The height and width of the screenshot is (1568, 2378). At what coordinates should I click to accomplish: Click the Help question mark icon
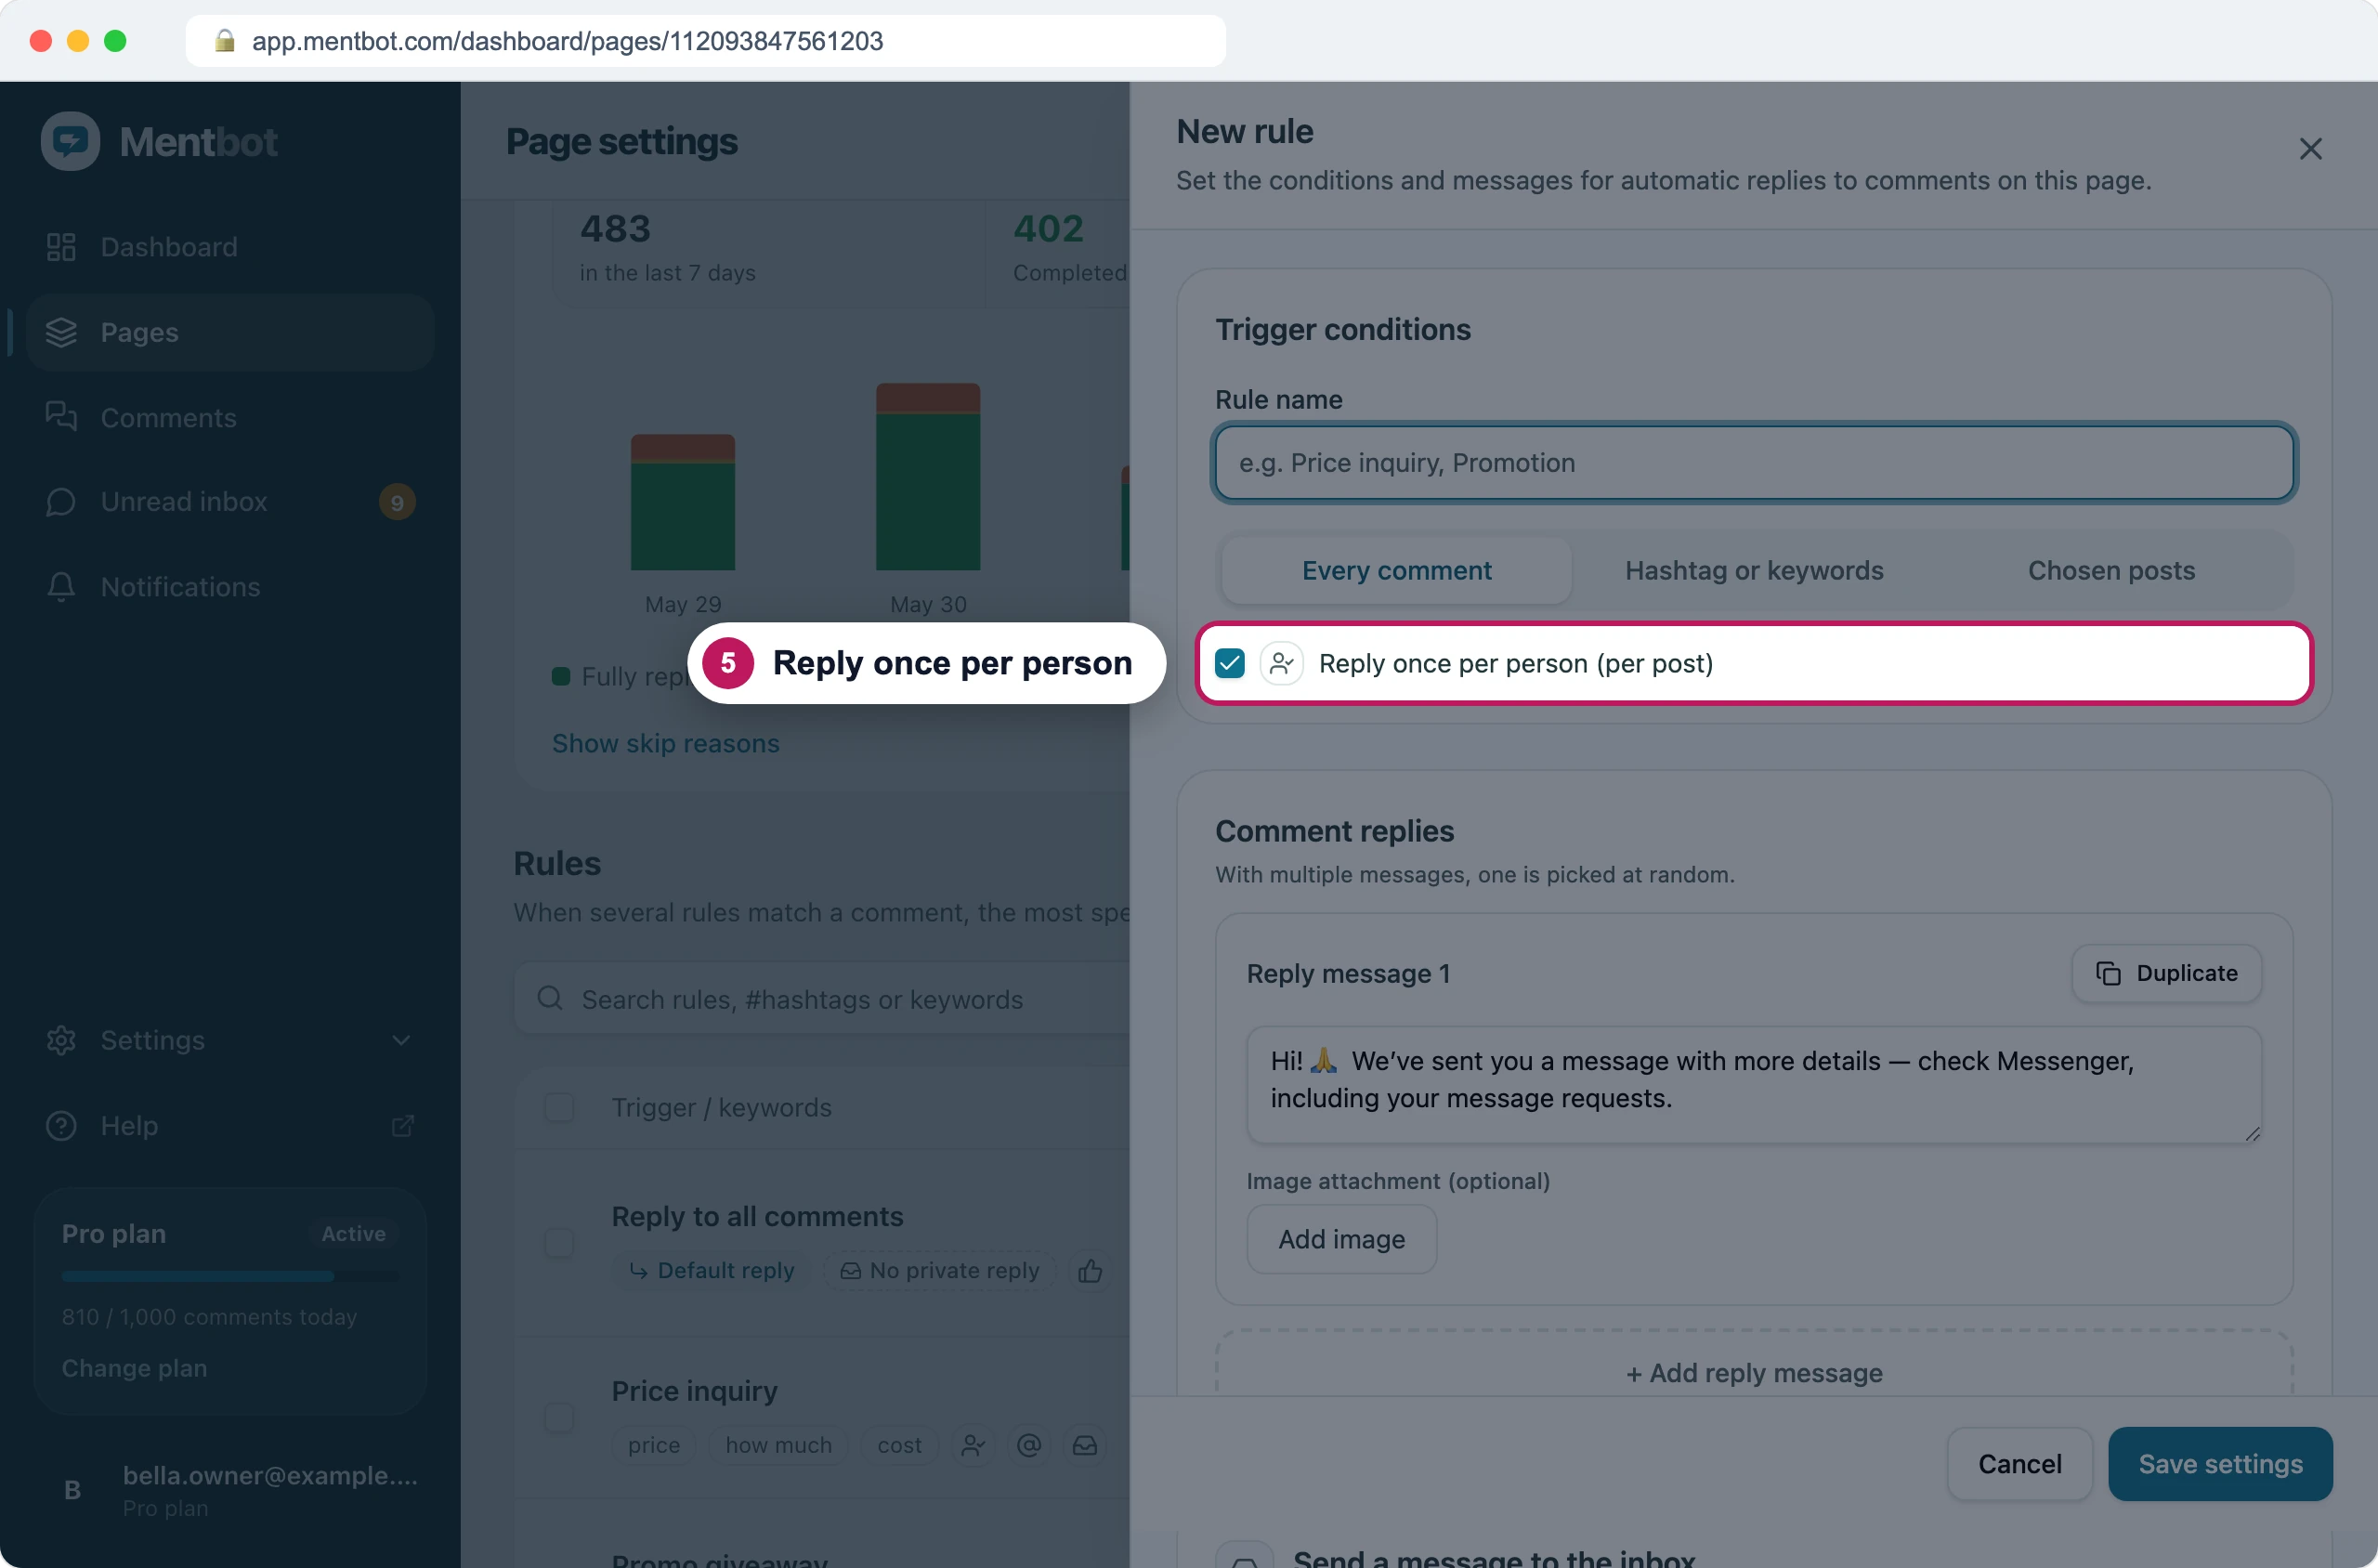tap(61, 1126)
